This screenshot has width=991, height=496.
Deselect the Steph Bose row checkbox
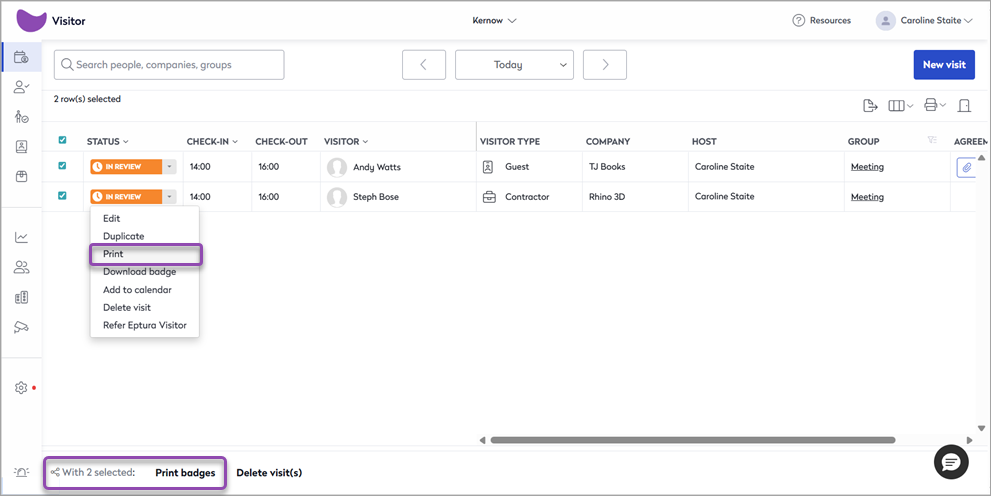click(x=62, y=196)
